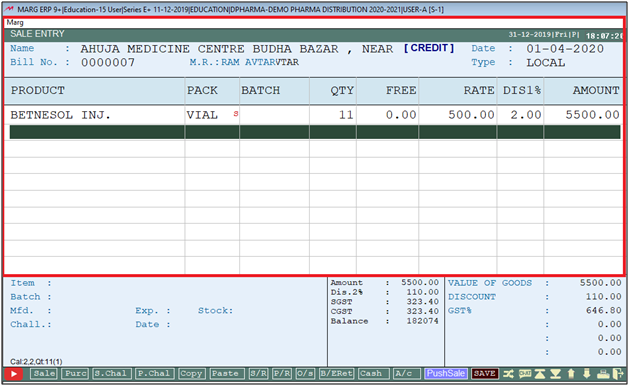Click the A/c button
Viewport: 630px width, 386px height.
point(406,374)
